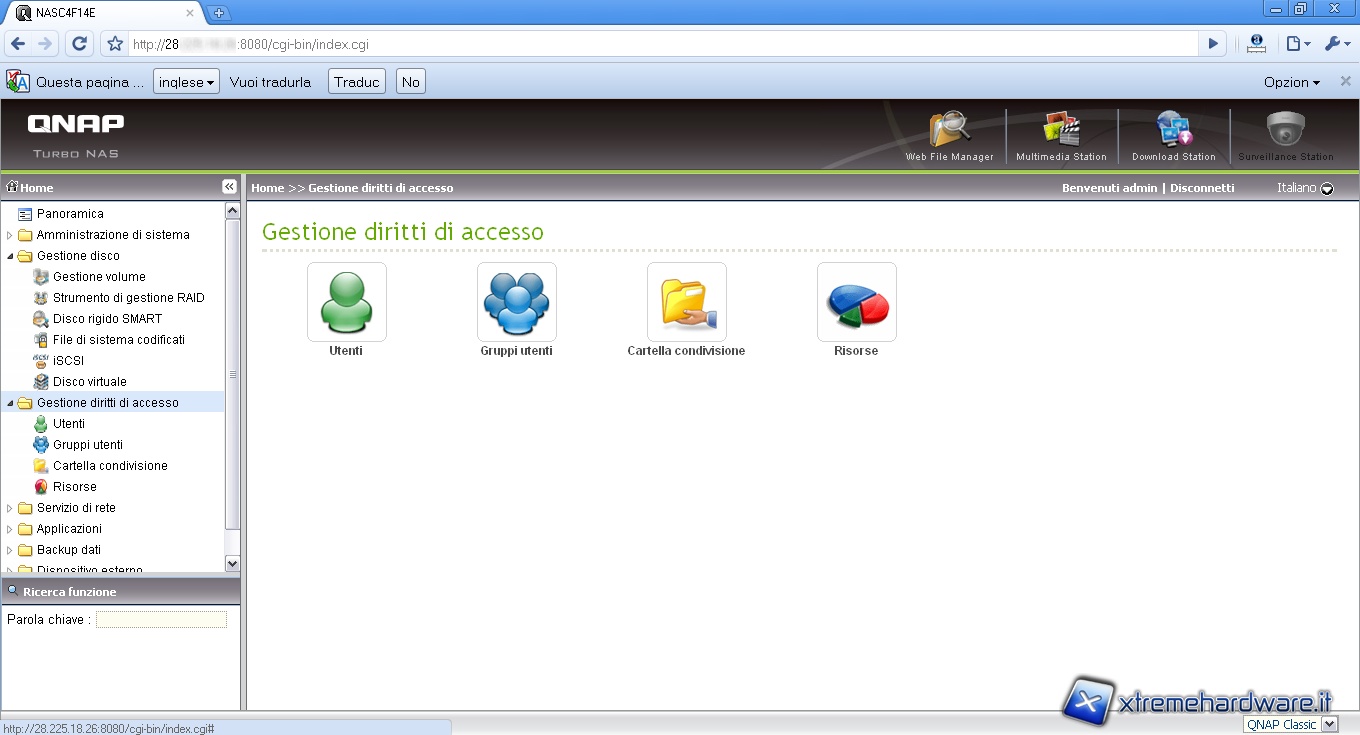
Task: Collapse the left sidebar panel
Action: [x=229, y=187]
